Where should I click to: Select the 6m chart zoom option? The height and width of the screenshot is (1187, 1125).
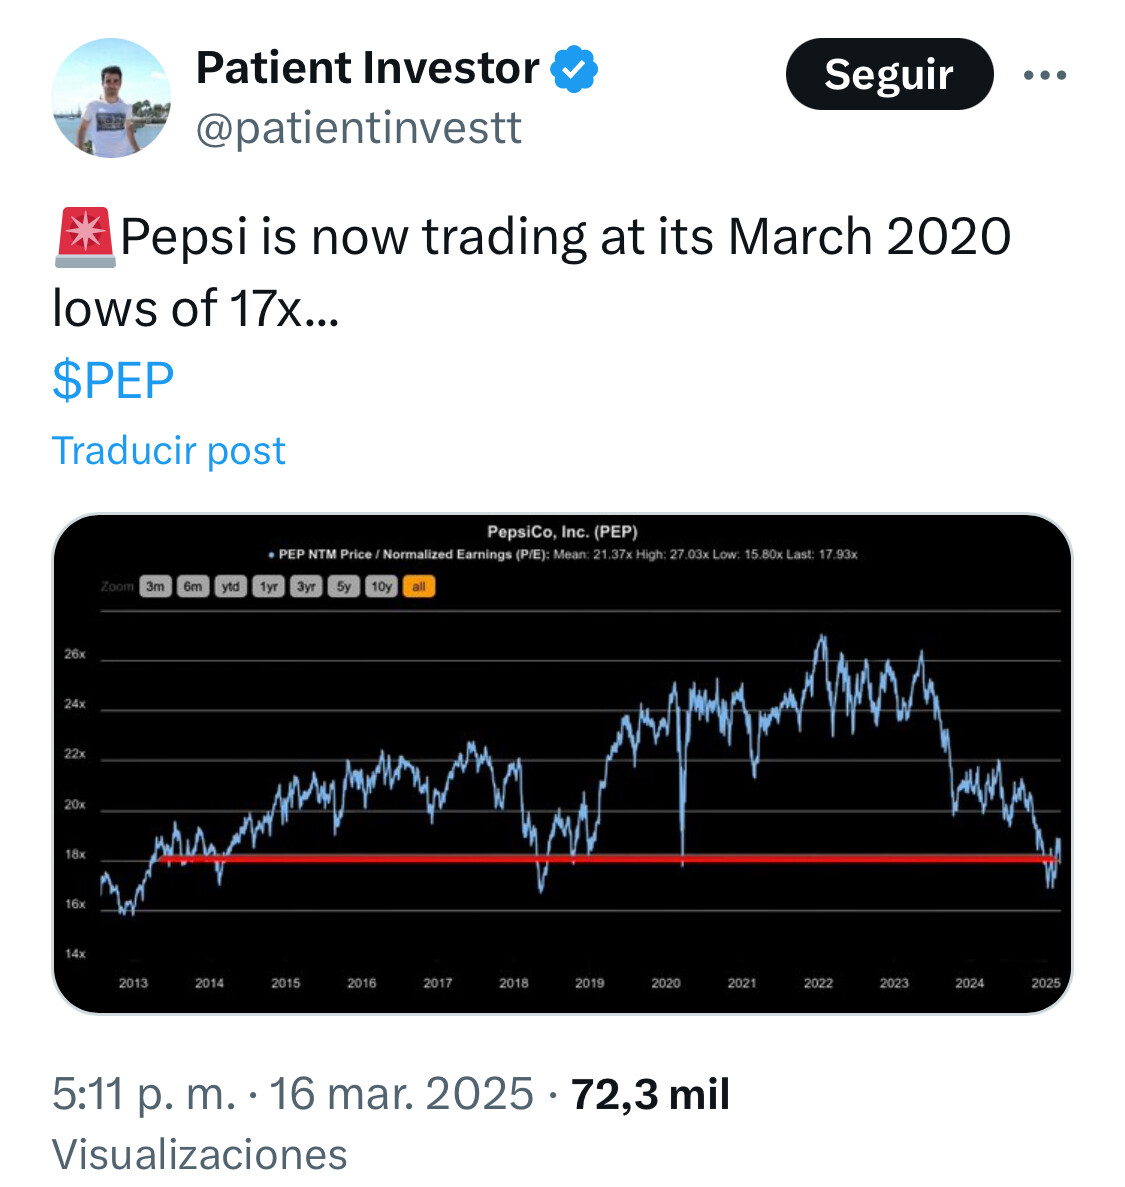point(193,587)
